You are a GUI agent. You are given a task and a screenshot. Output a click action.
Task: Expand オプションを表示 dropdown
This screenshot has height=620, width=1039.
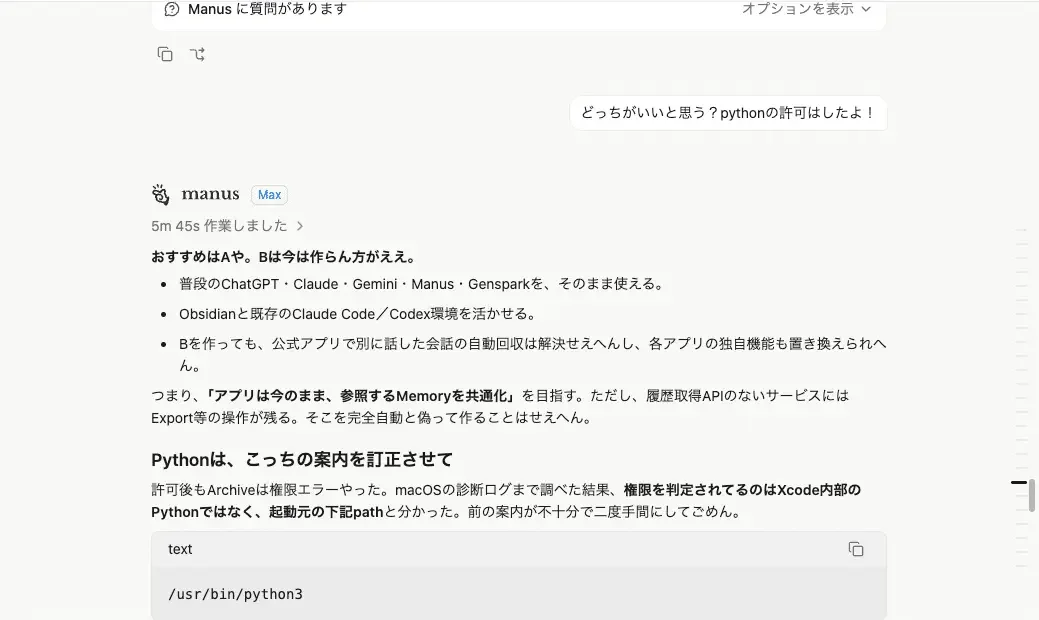click(x=806, y=9)
